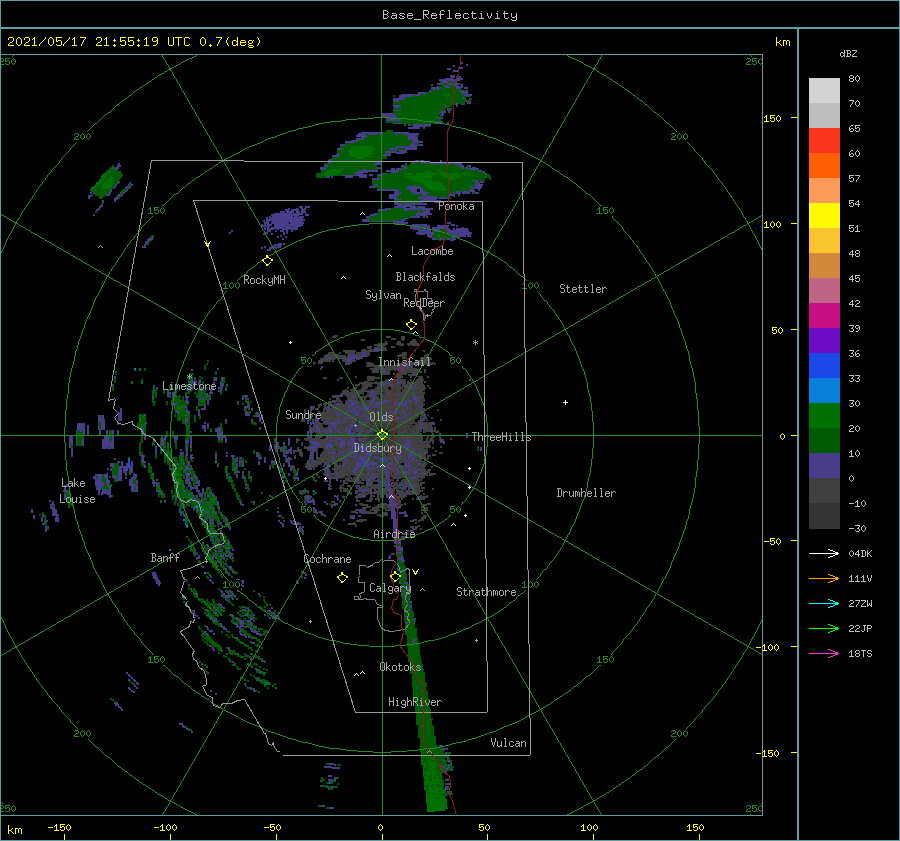The width and height of the screenshot is (900, 841).
Task: Pick the purple swatch between 39 and 36
Action: (824, 341)
